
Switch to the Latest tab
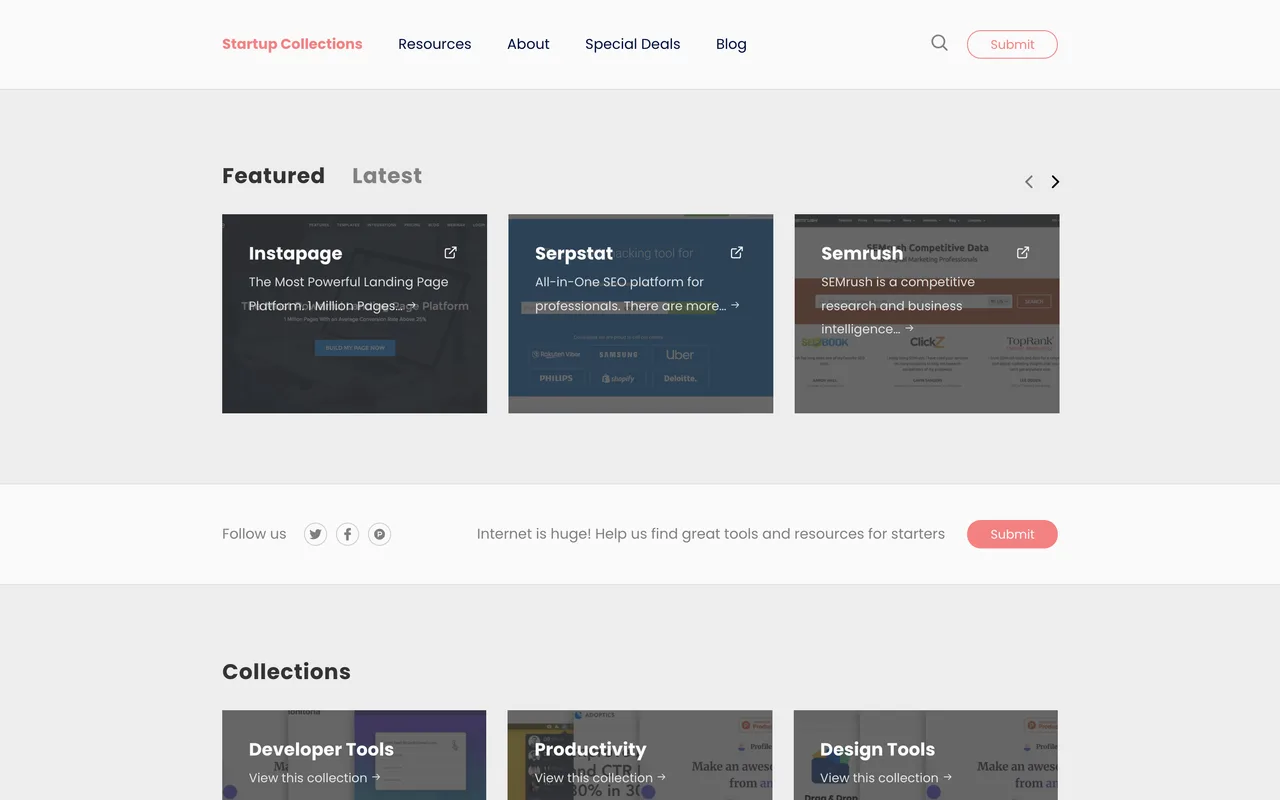point(387,176)
